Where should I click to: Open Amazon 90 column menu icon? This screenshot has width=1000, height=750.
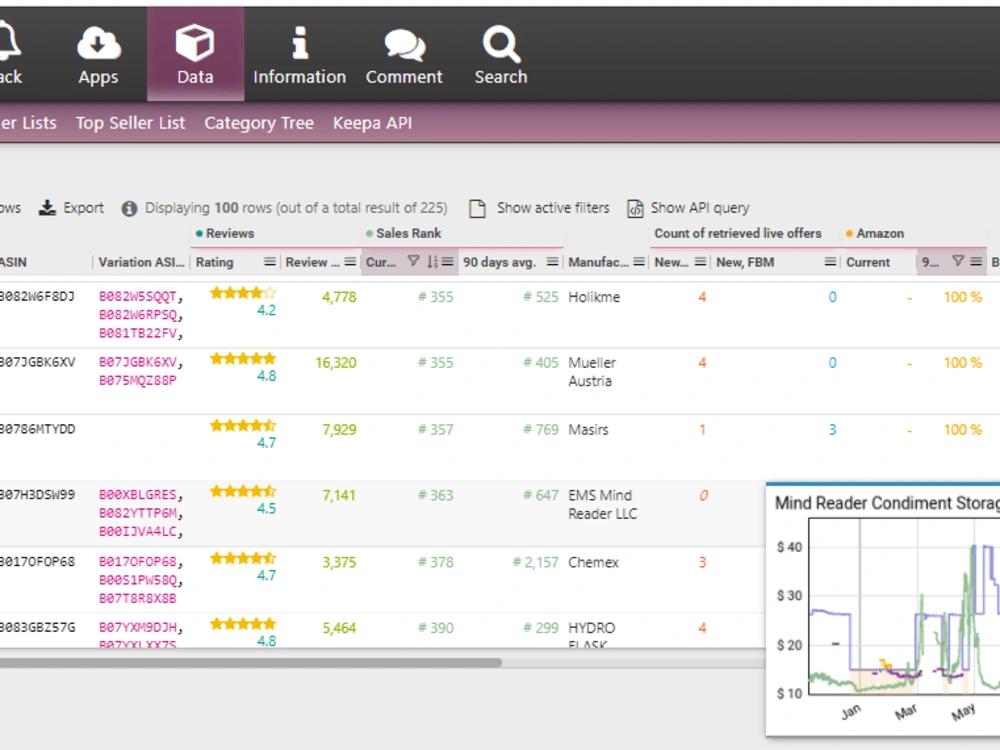coord(976,262)
